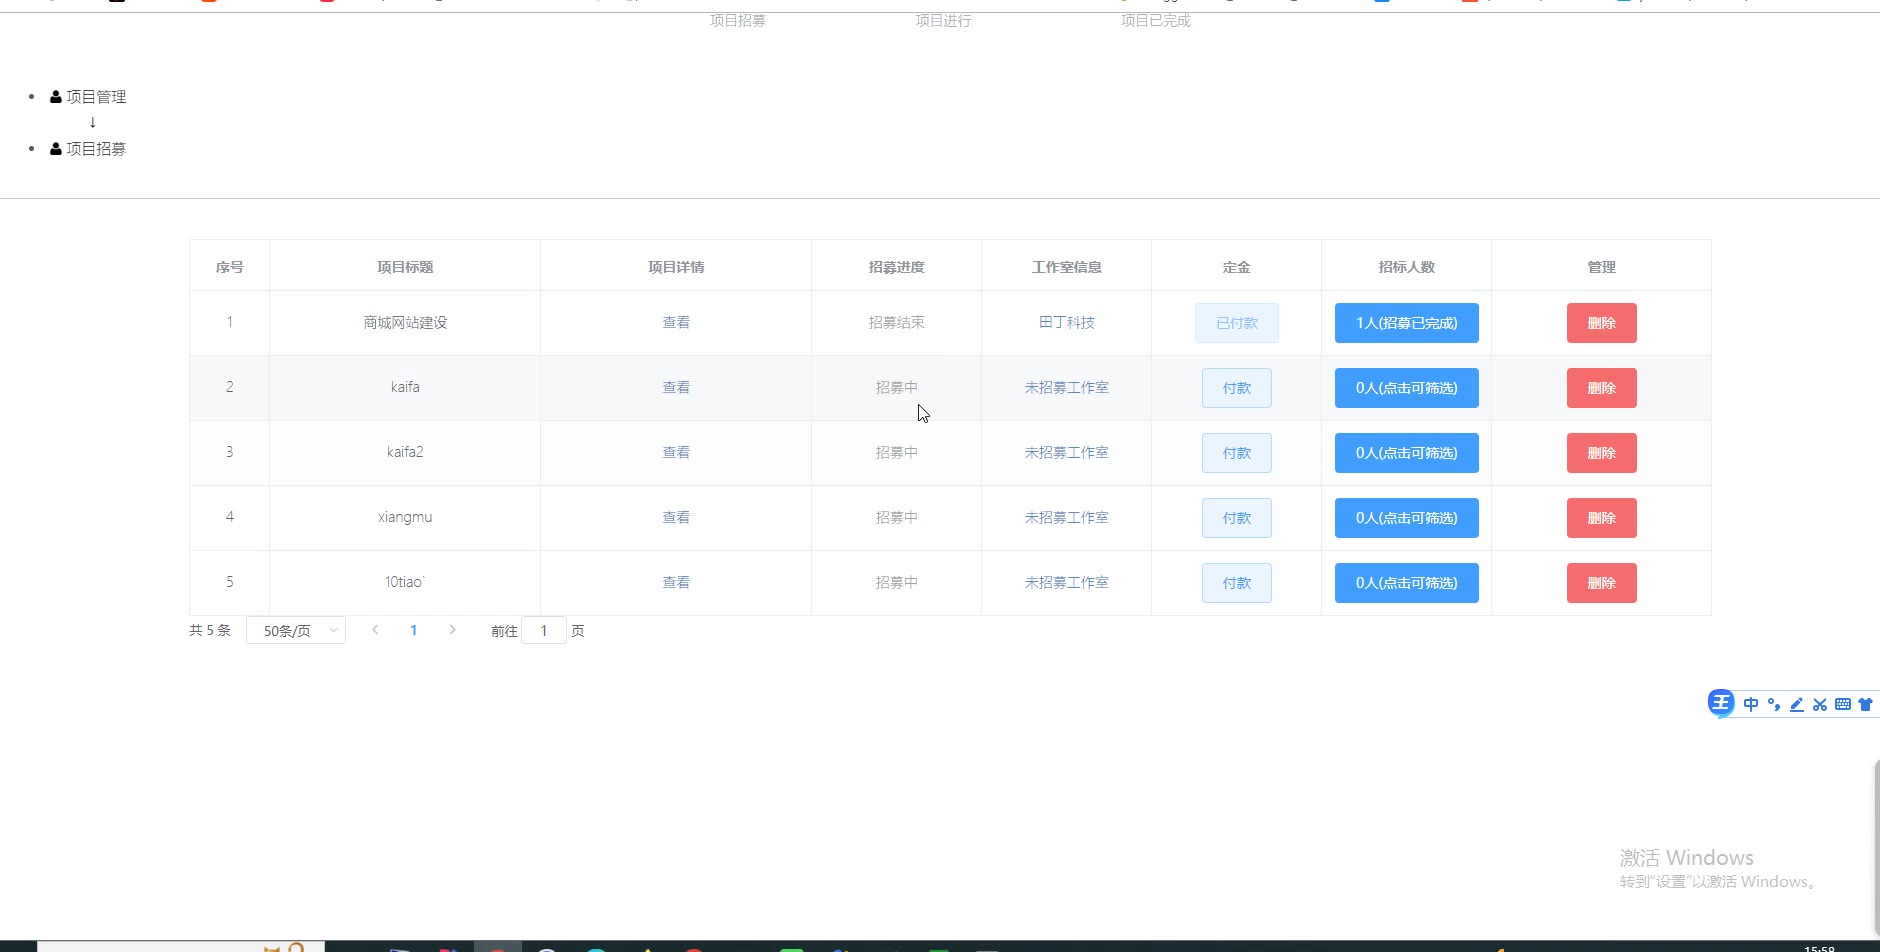The width and height of the screenshot is (1880, 952).
Task: Switch to the 项目已完成 tab
Action: click(1156, 20)
